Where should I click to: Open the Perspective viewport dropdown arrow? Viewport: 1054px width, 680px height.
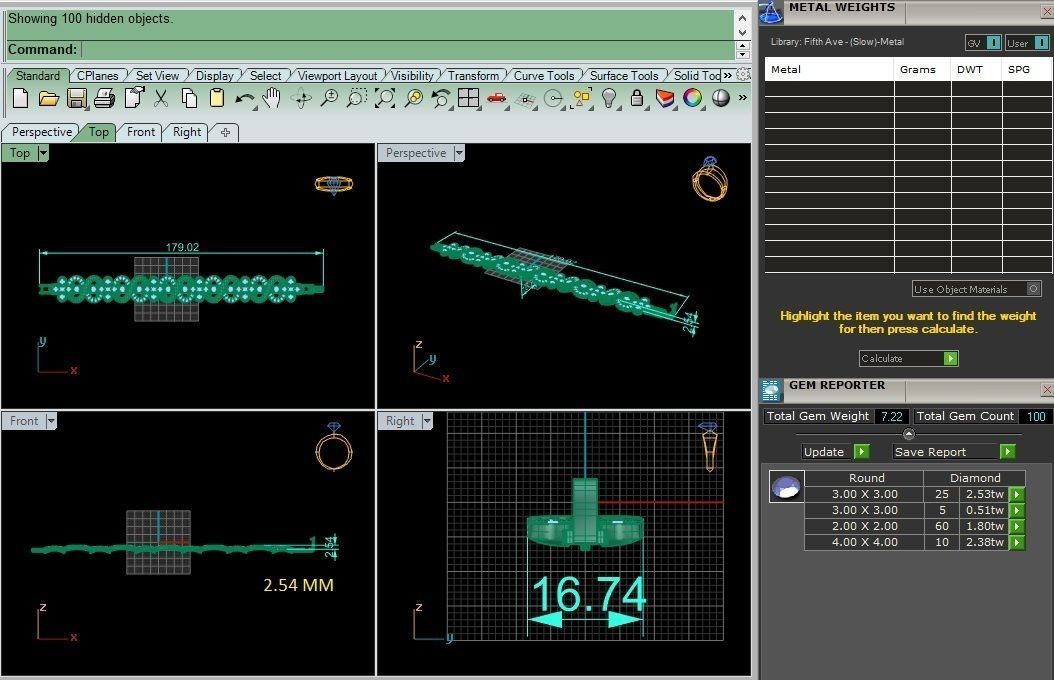459,153
